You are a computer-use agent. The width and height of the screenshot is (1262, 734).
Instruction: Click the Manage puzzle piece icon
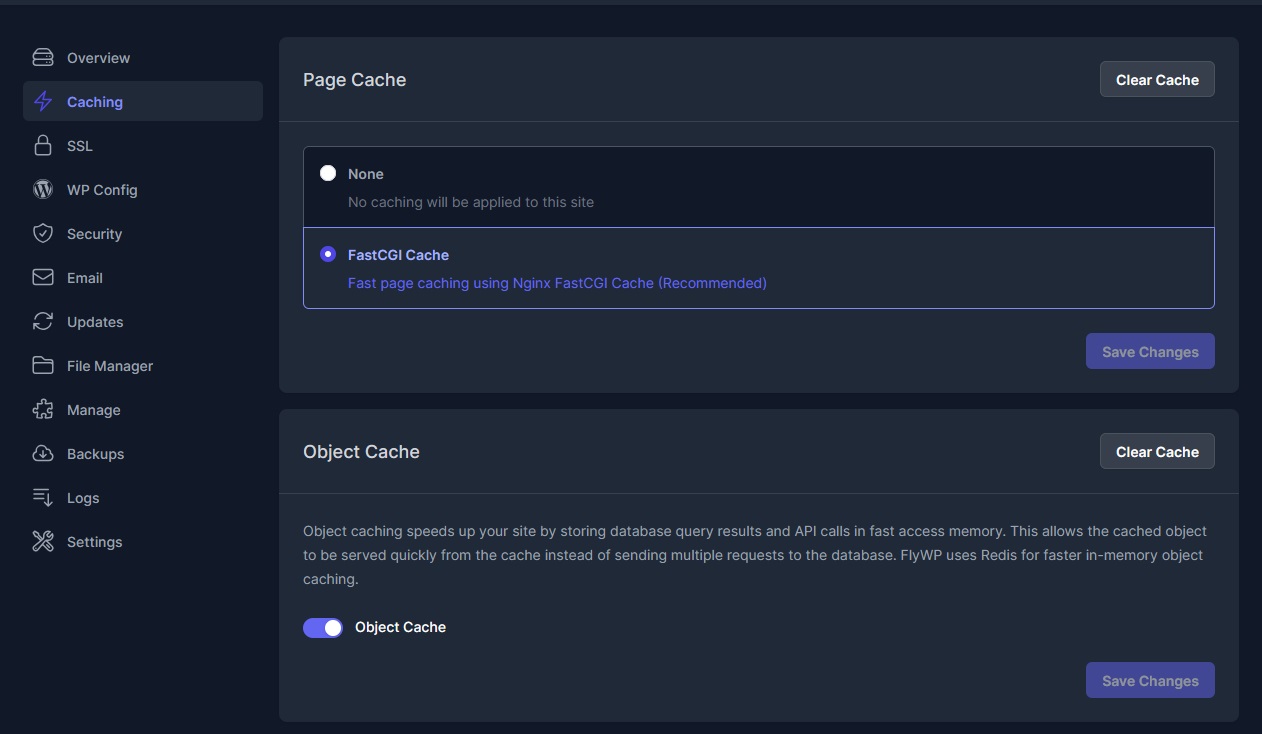coord(43,410)
